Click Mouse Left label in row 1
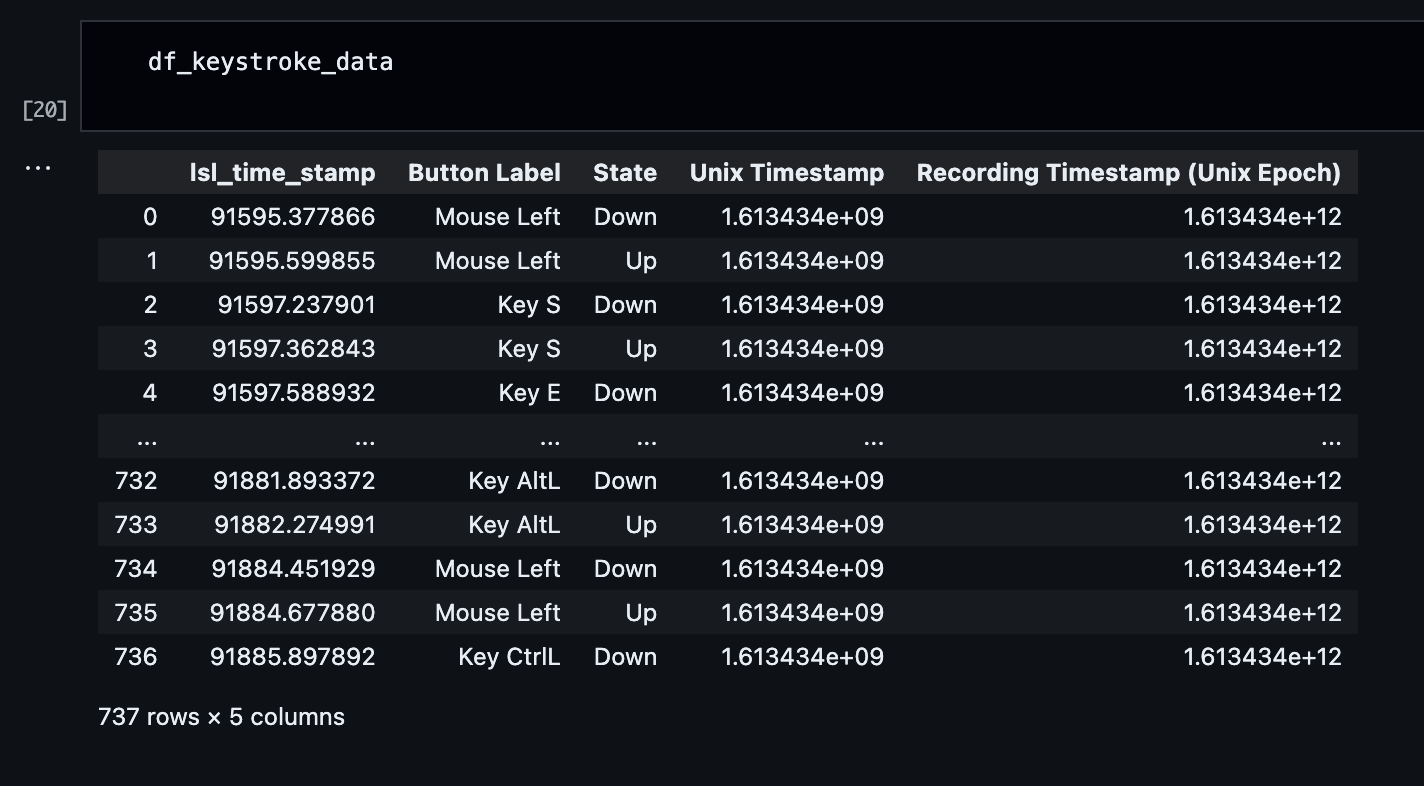 pyautogui.click(x=498, y=261)
